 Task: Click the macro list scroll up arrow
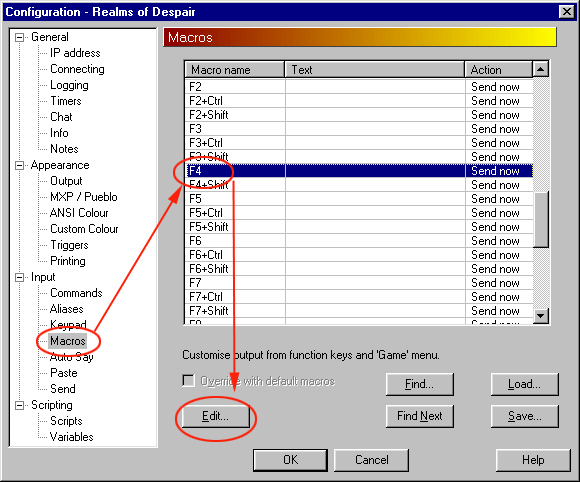[x=541, y=69]
